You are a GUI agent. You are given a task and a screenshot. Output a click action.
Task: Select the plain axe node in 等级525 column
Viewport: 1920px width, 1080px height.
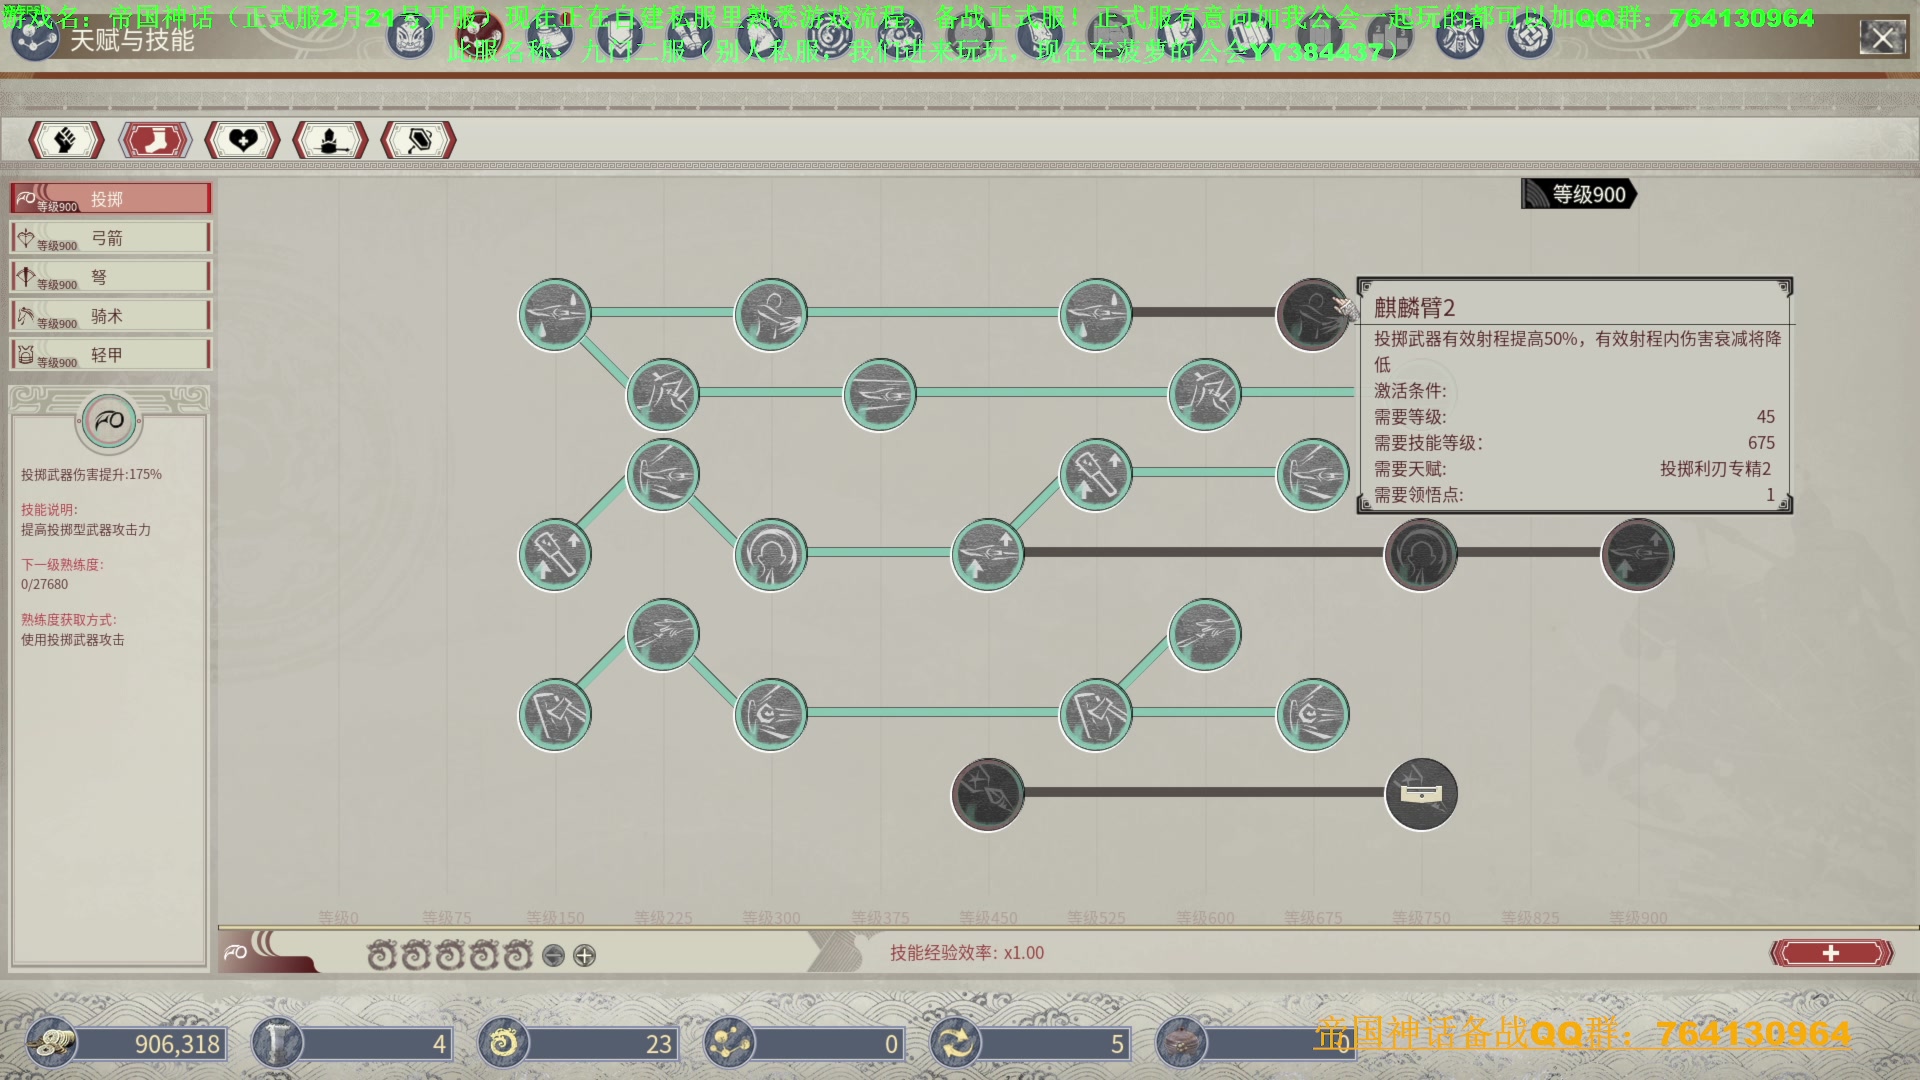point(1095,715)
